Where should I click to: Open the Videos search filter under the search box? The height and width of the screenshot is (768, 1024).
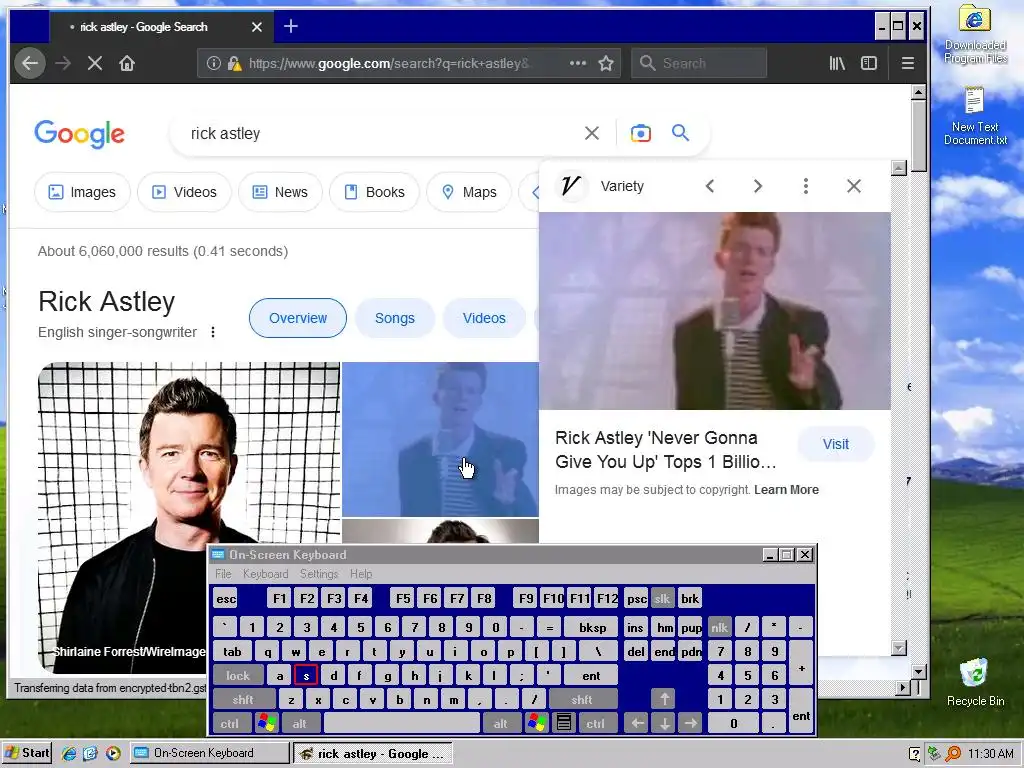tap(184, 192)
